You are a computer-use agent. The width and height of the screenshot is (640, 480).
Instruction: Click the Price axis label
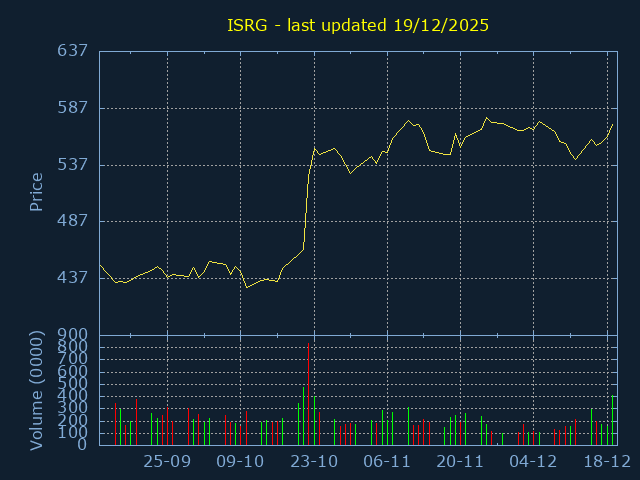(36, 192)
